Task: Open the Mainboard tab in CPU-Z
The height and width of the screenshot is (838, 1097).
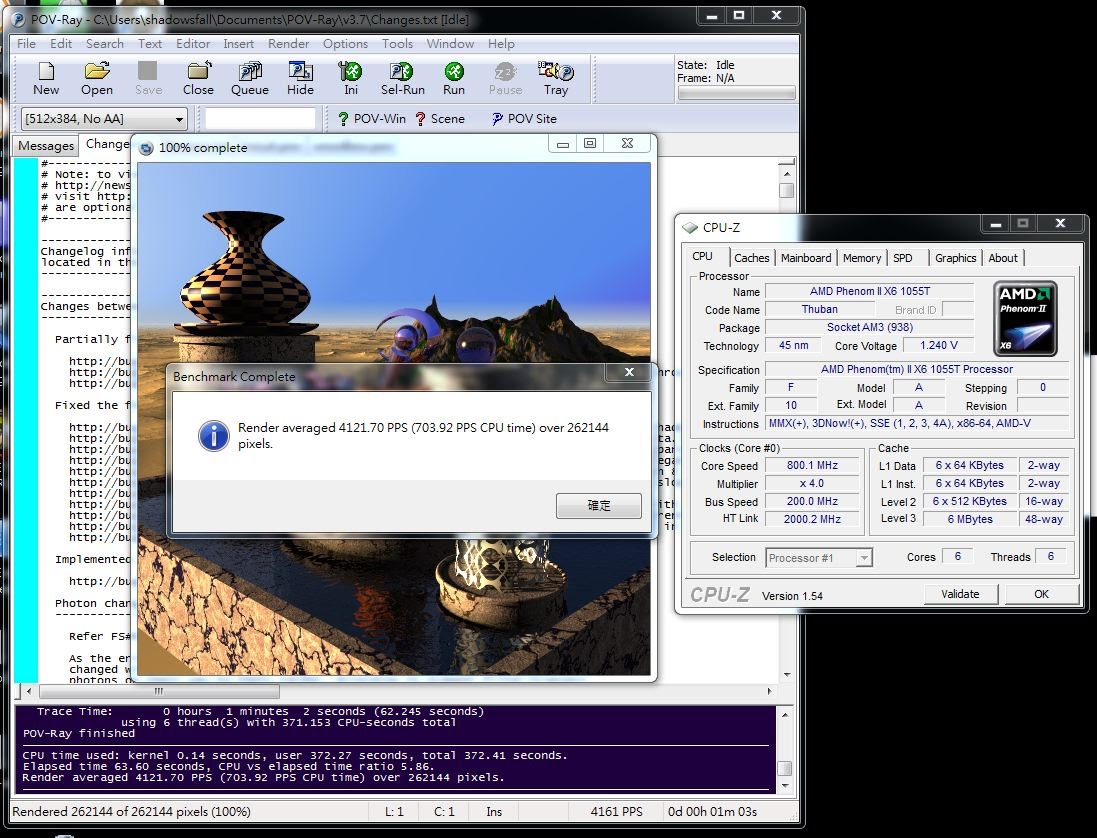Action: (806, 258)
